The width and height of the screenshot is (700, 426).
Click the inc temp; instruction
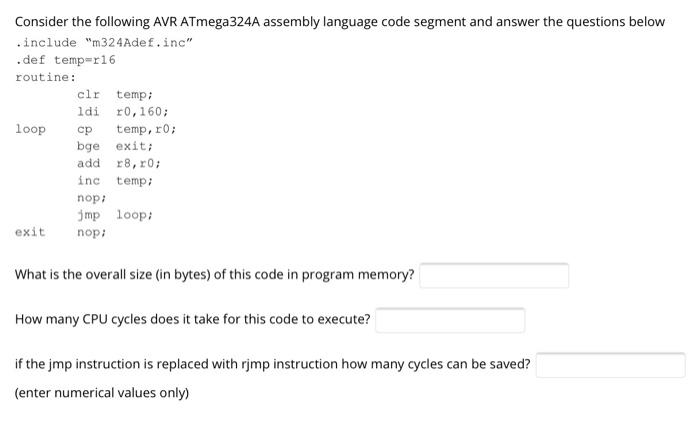point(115,181)
